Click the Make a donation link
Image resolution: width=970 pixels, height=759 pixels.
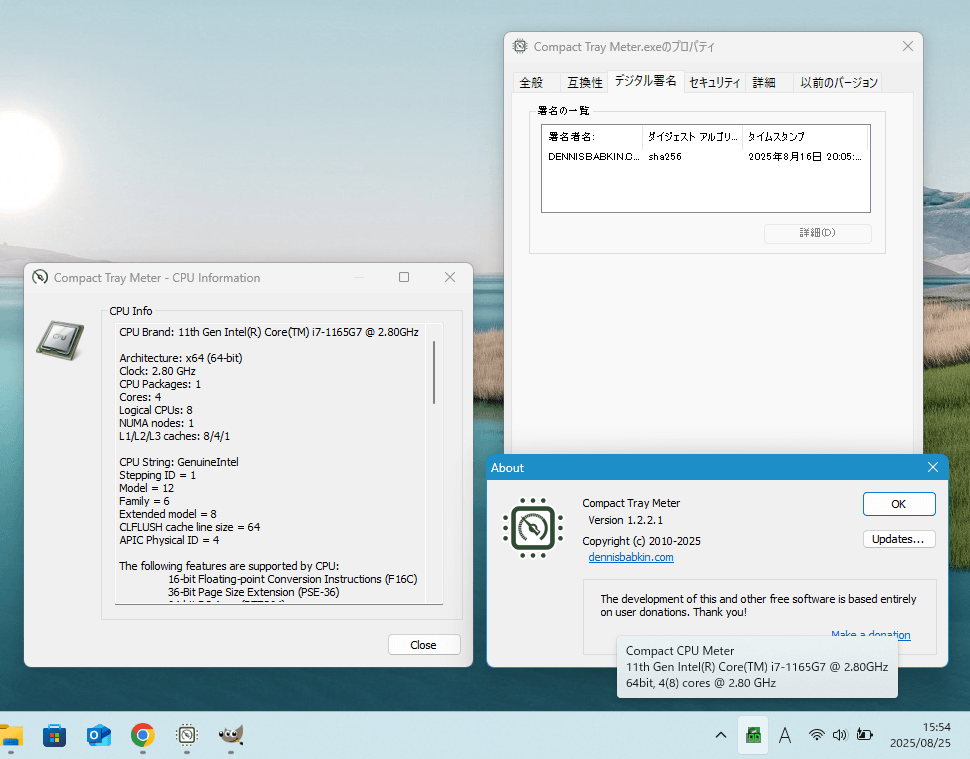click(870, 635)
